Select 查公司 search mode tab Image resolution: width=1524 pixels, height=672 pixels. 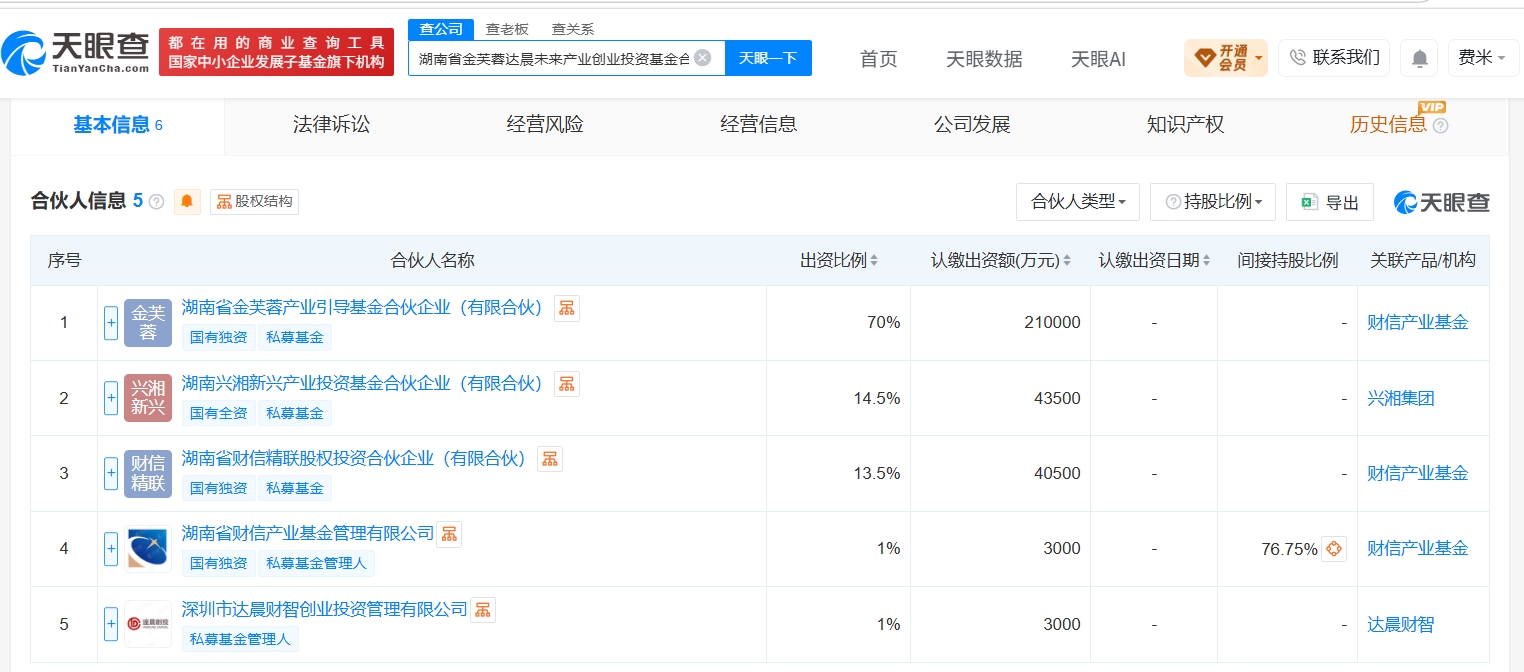[441, 29]
